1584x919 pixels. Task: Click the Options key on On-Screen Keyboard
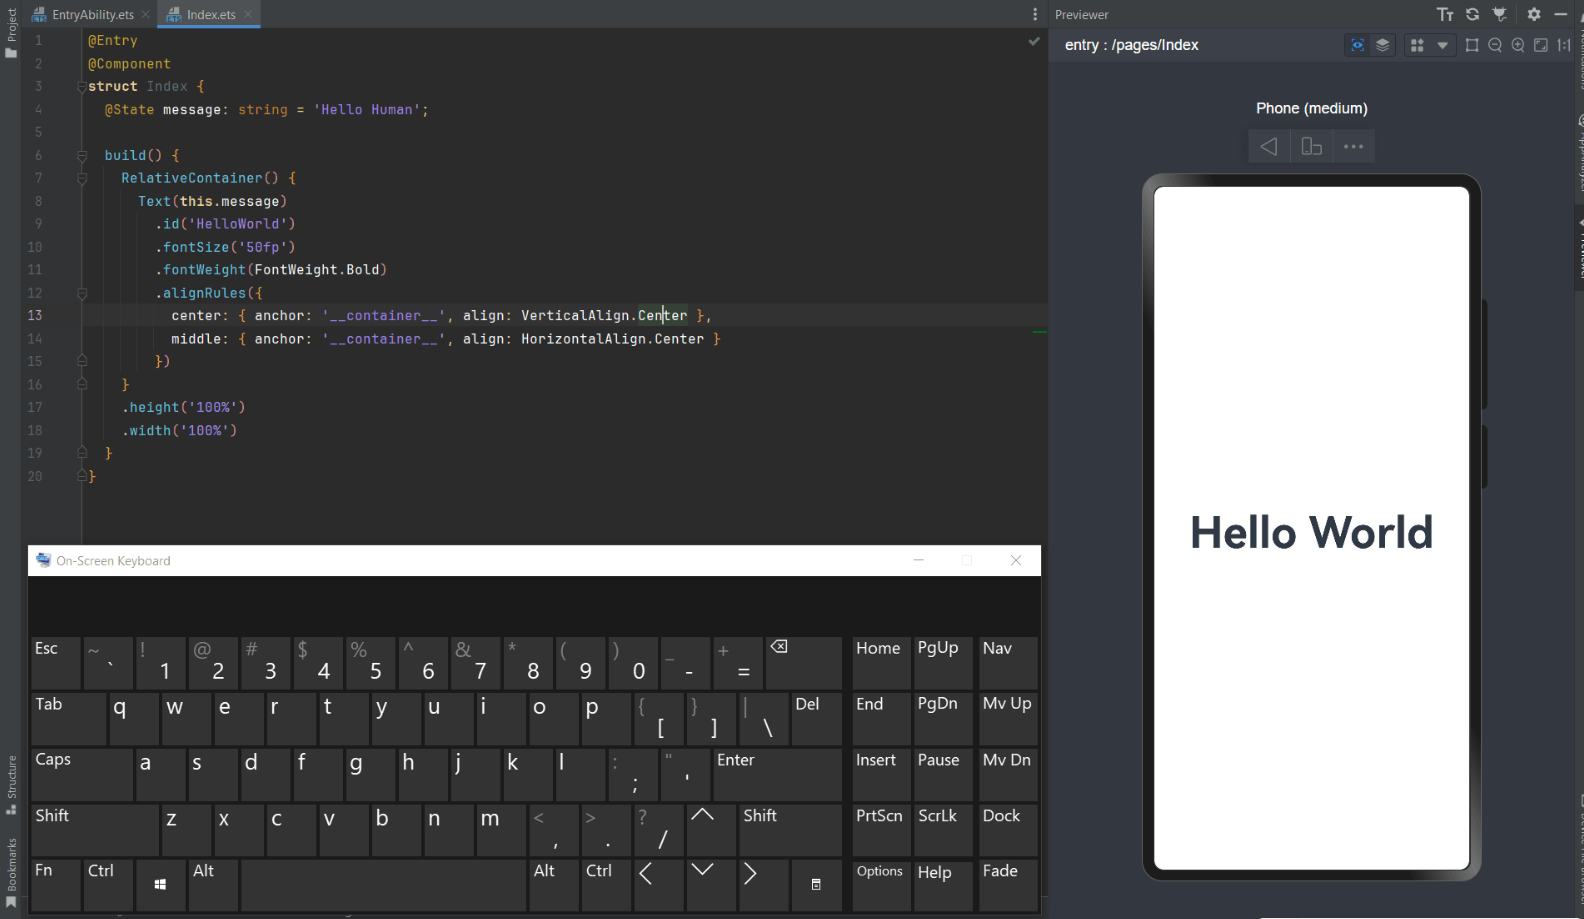pyautogui.click(x=879, y=884)
